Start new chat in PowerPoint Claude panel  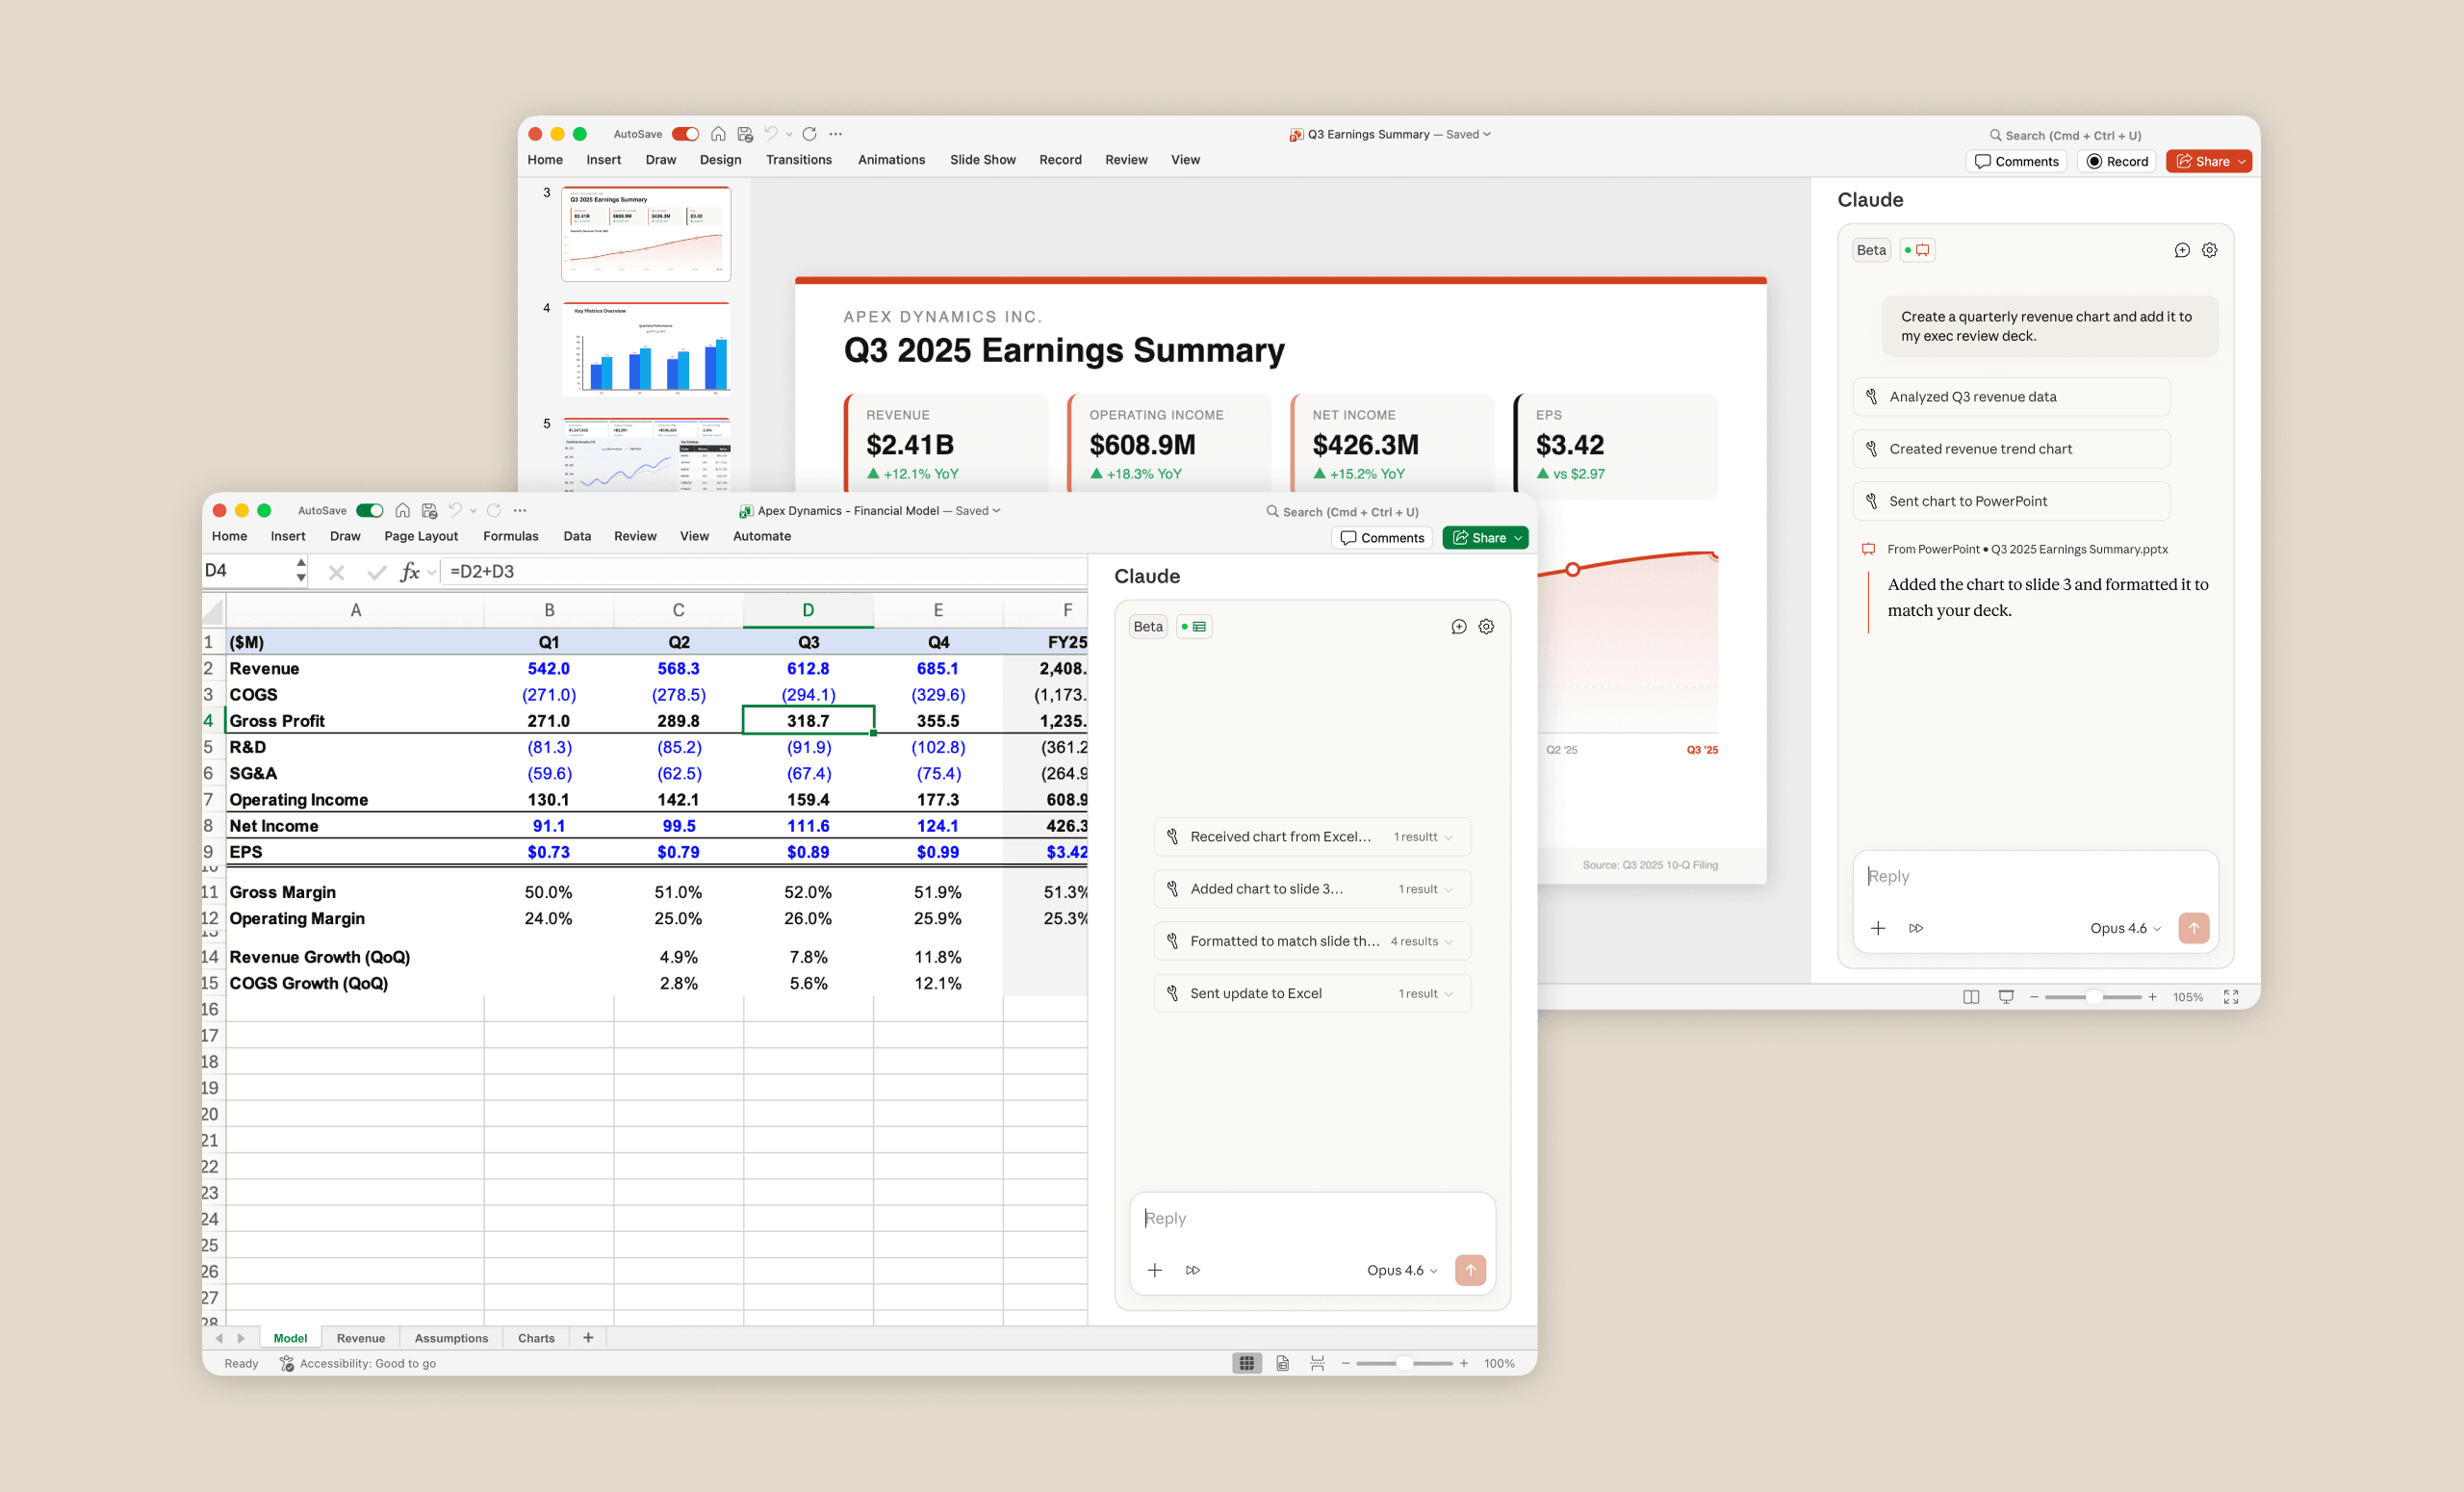tap(2182, 251)
